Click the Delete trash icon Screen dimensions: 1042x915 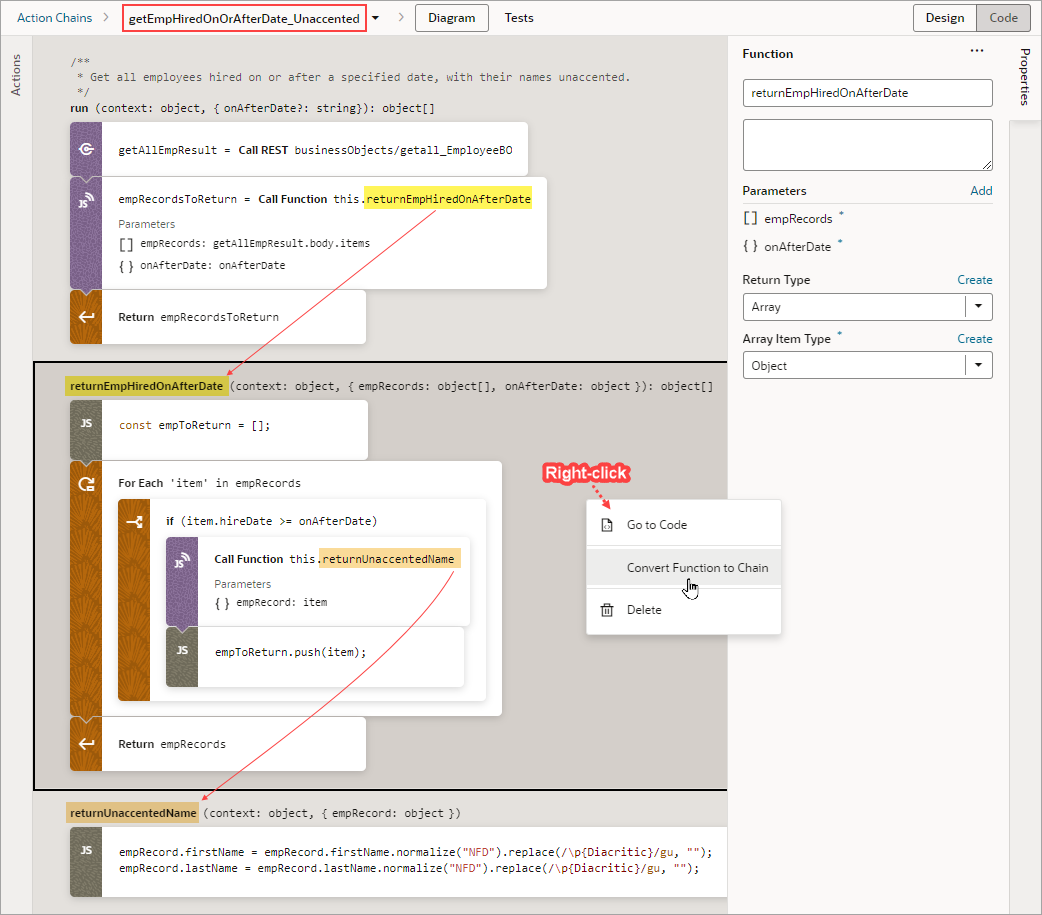point(607,610)
